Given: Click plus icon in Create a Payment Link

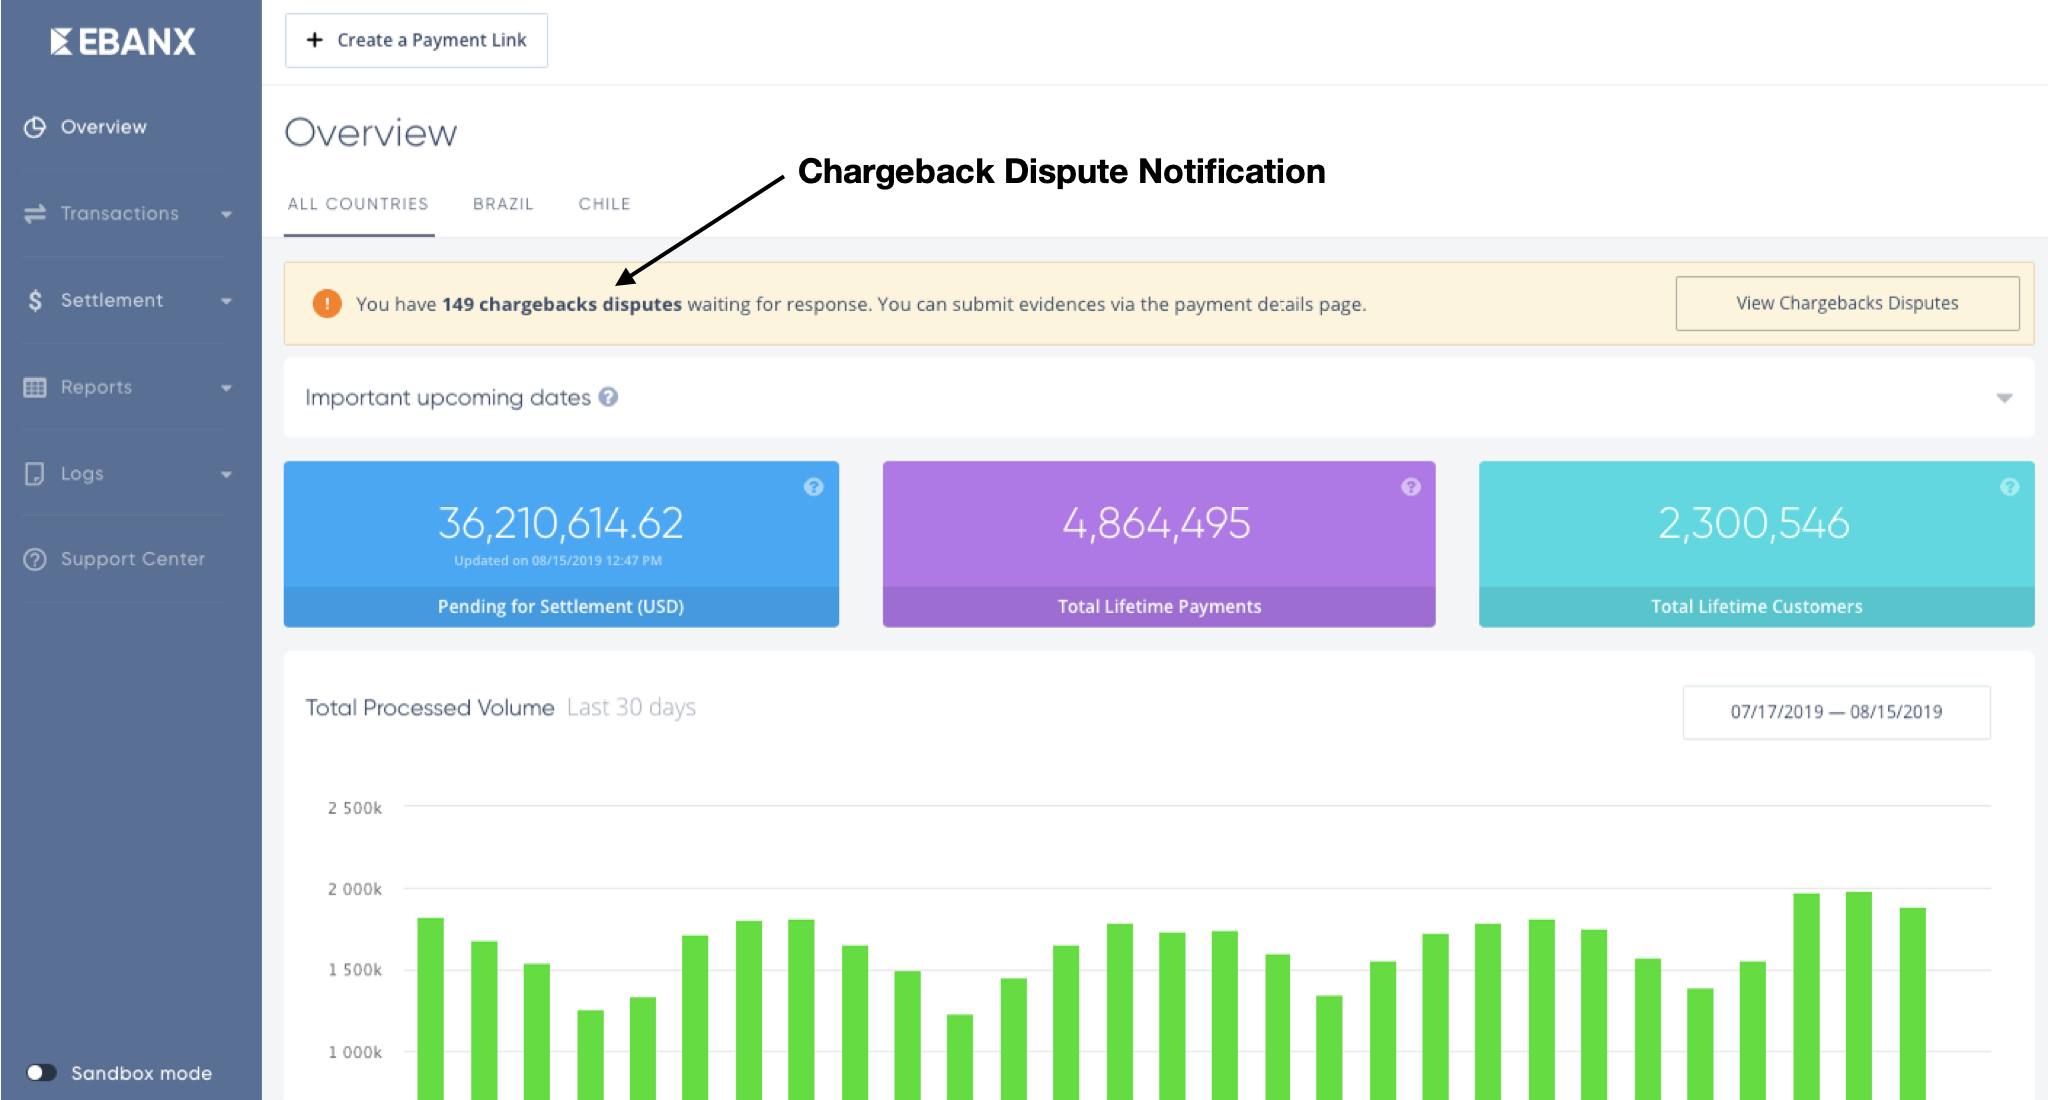Looking at the screenshot, I should tap(315, 40).
